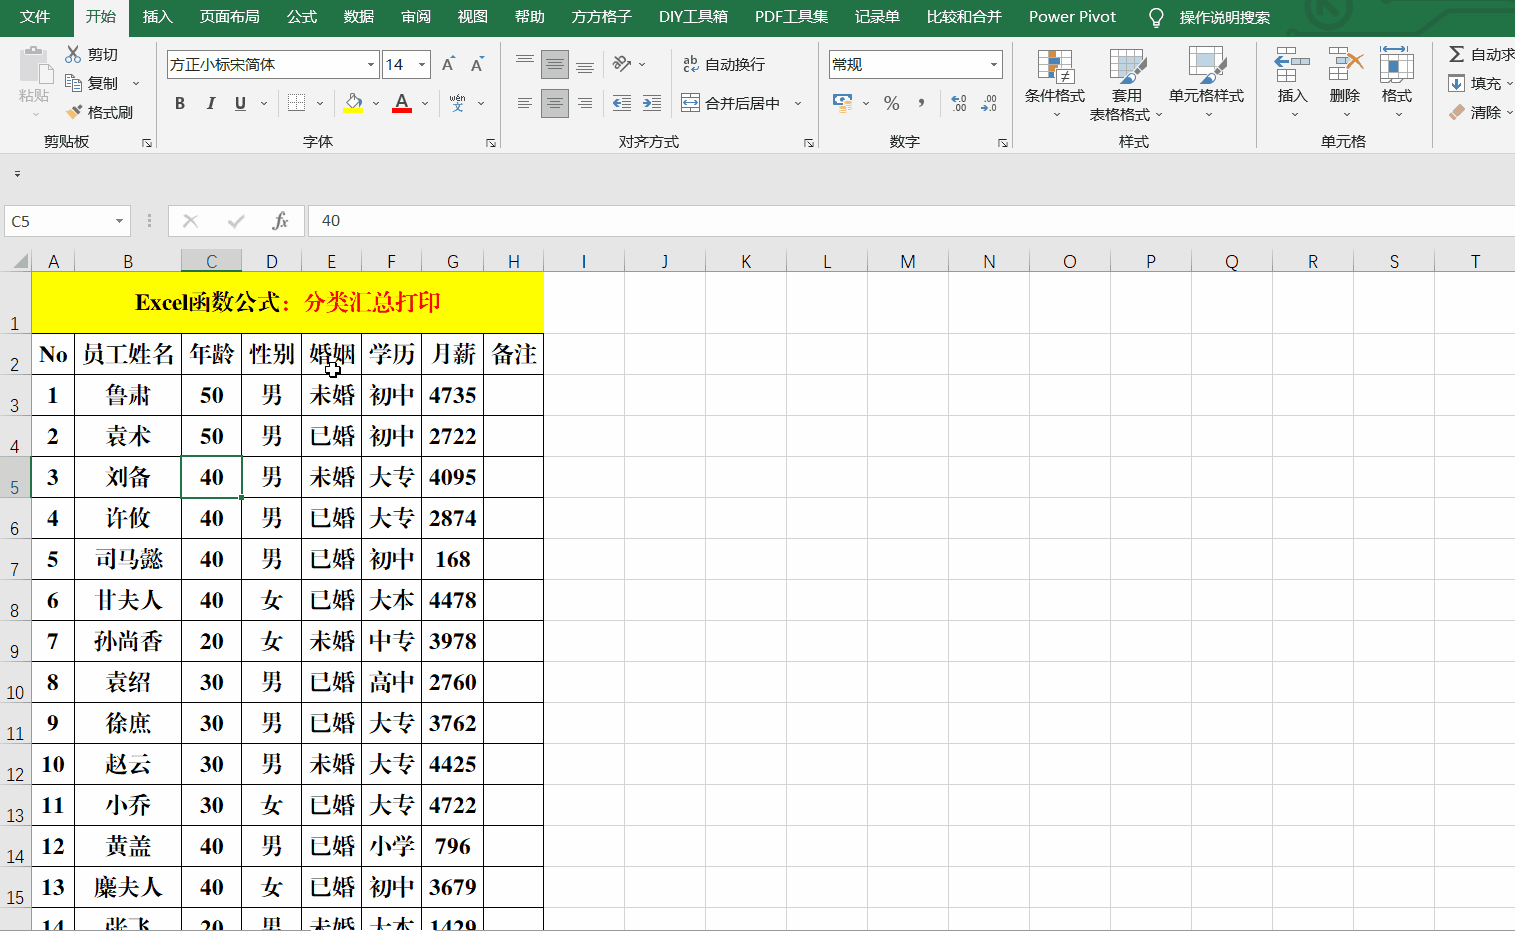This screenshot has height=931, width=1515.
Task: Expand the 合并后居中 merge options arrow
Action: pyautogui.click(x=797, y=103)
